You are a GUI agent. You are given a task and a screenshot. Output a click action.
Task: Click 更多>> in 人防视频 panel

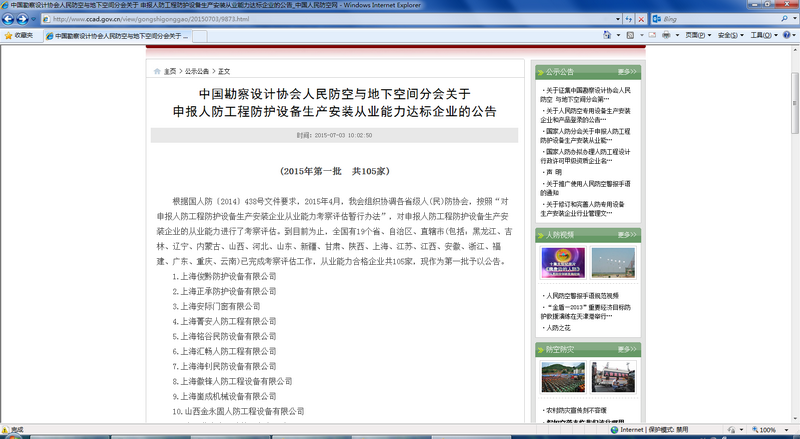627,235
